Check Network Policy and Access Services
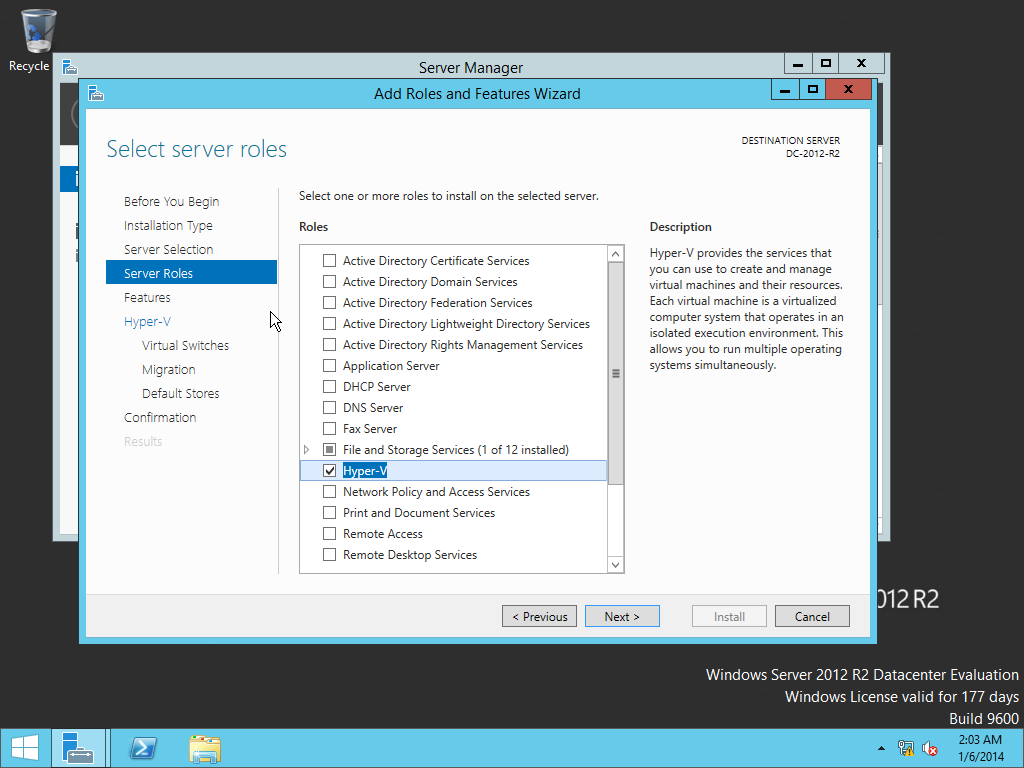1024x768 pixels. point(330,492)
